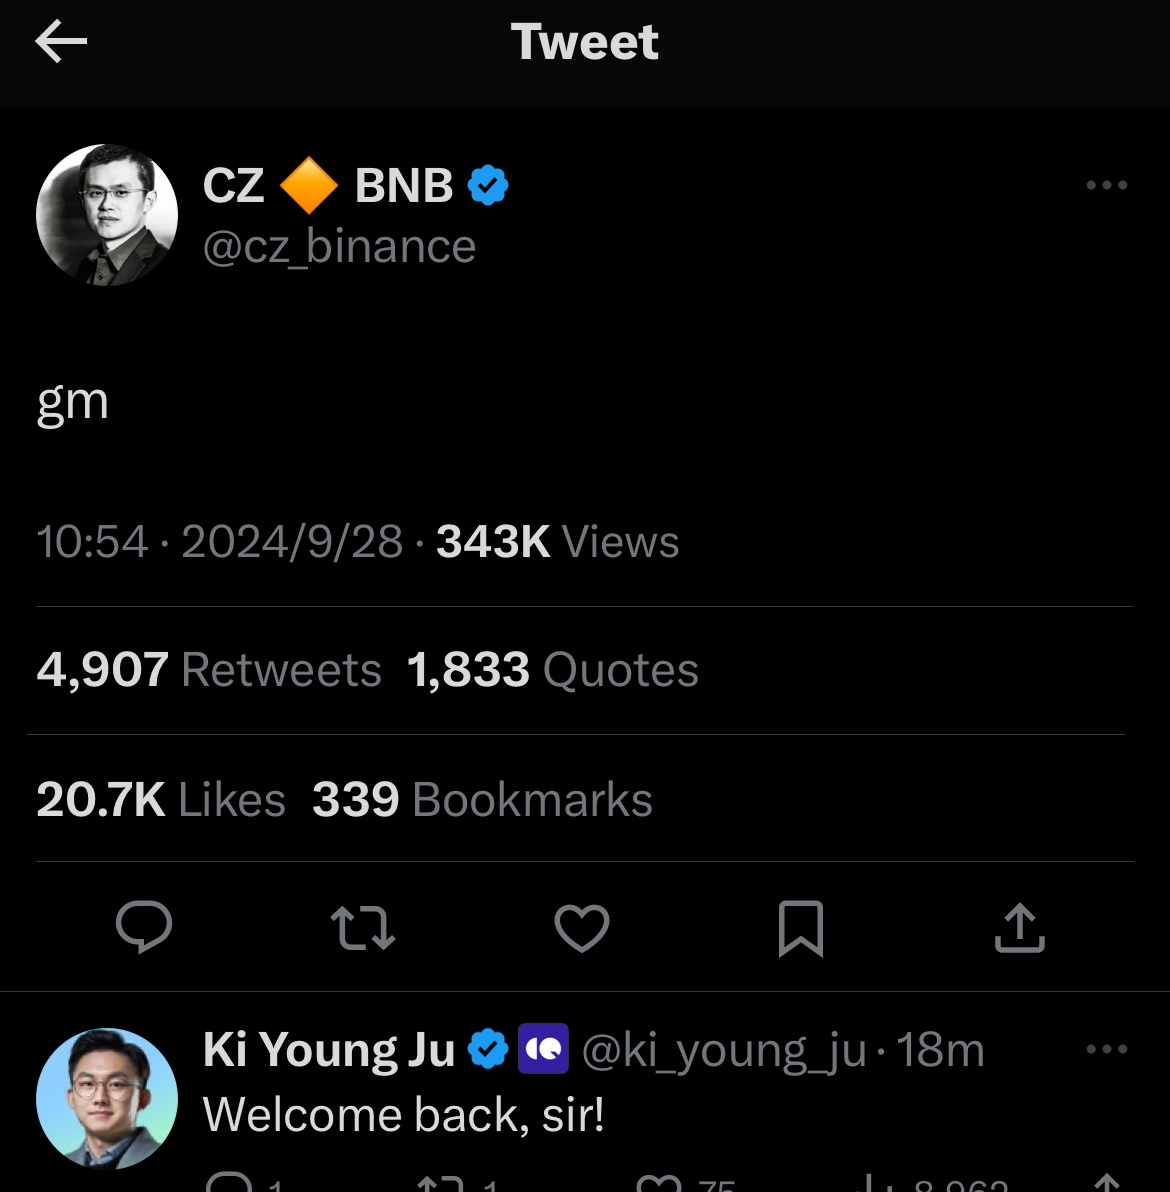The image size is (1170, 1192).
Task: Reply to CZ's gm tweet
Action: pyautogui.click(x=144, y=927)
